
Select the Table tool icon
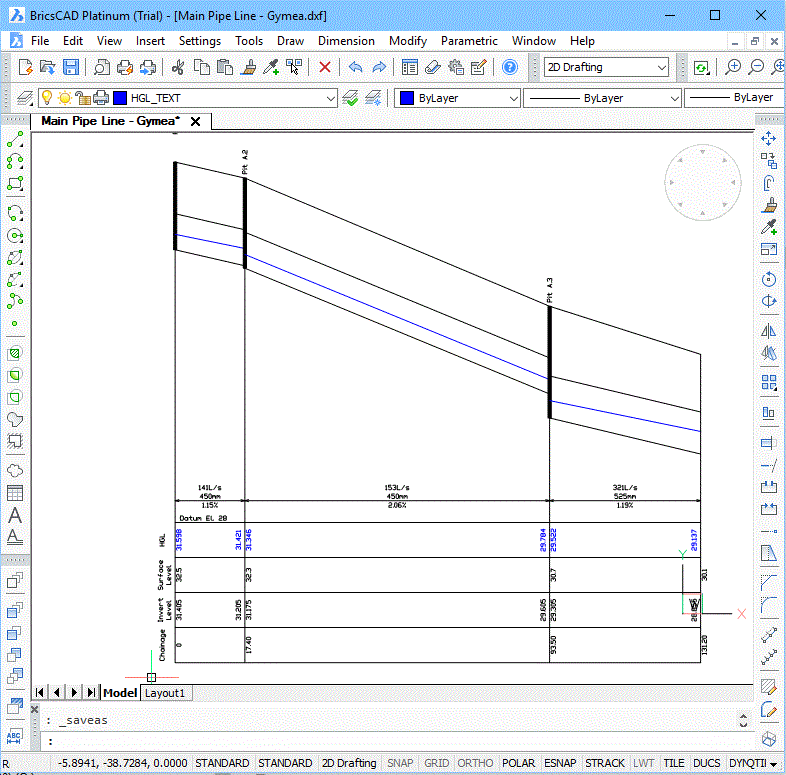(x=15, y=493)
